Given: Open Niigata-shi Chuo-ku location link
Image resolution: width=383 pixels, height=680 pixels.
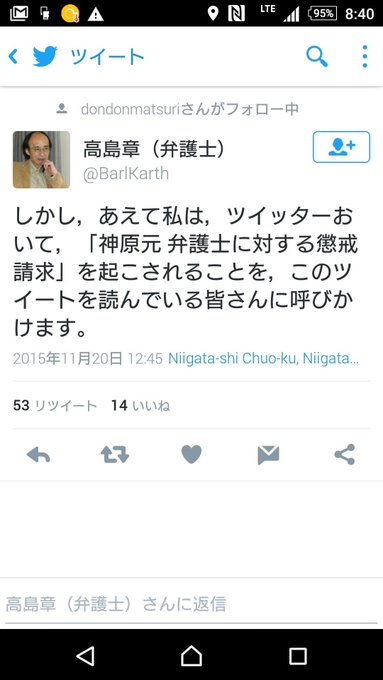Looking at the screenshot, I should 263,359.
